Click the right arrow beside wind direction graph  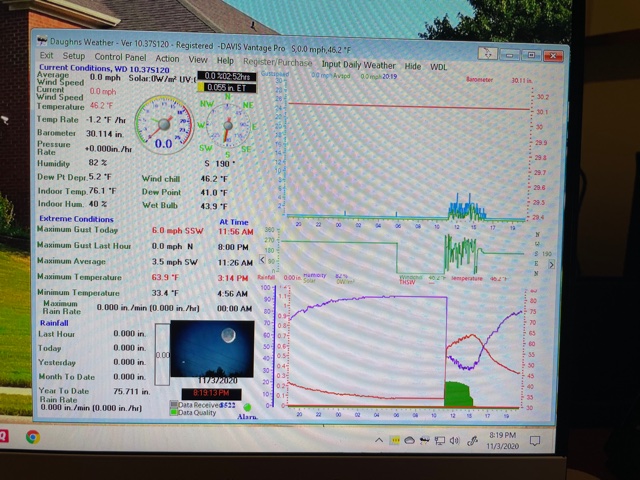point(551,264)
